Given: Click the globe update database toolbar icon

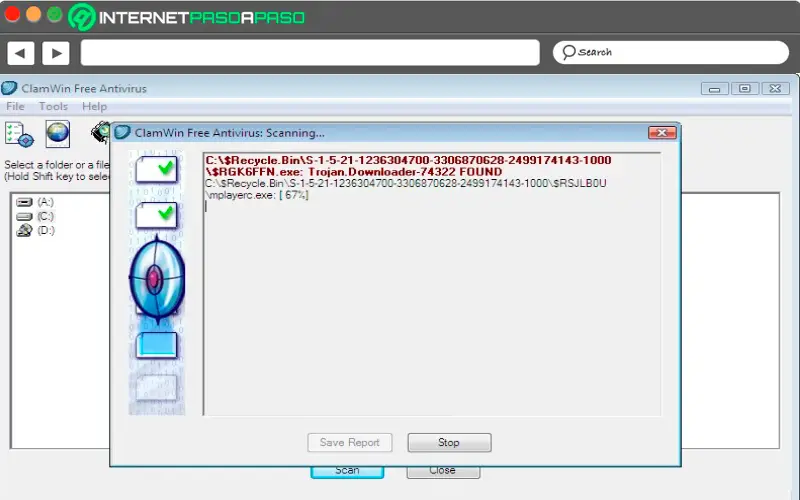Looking at the screenshot, I should pyautogui.click(x=58, y=134).
